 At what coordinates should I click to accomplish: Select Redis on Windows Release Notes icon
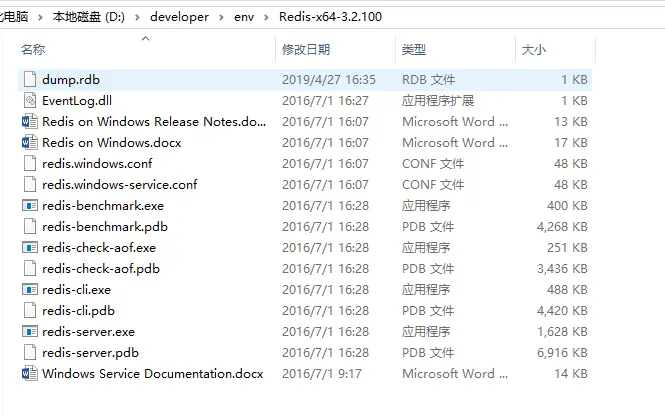point(30,122)
